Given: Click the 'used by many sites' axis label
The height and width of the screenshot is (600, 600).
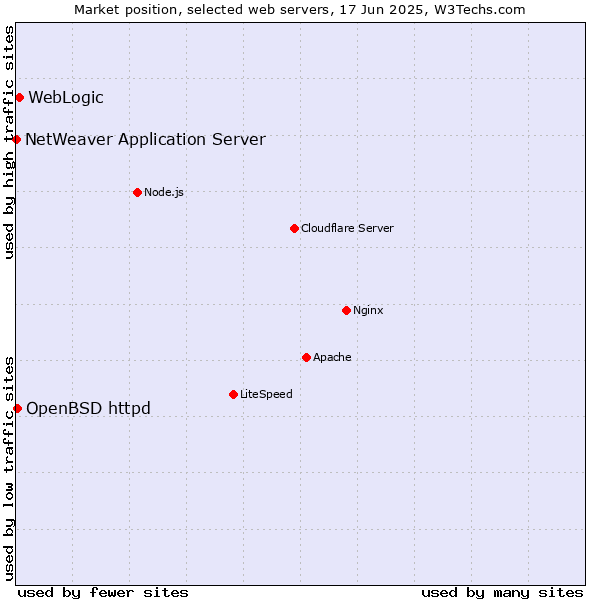Looking at the screenshot, I should point(502,592).
